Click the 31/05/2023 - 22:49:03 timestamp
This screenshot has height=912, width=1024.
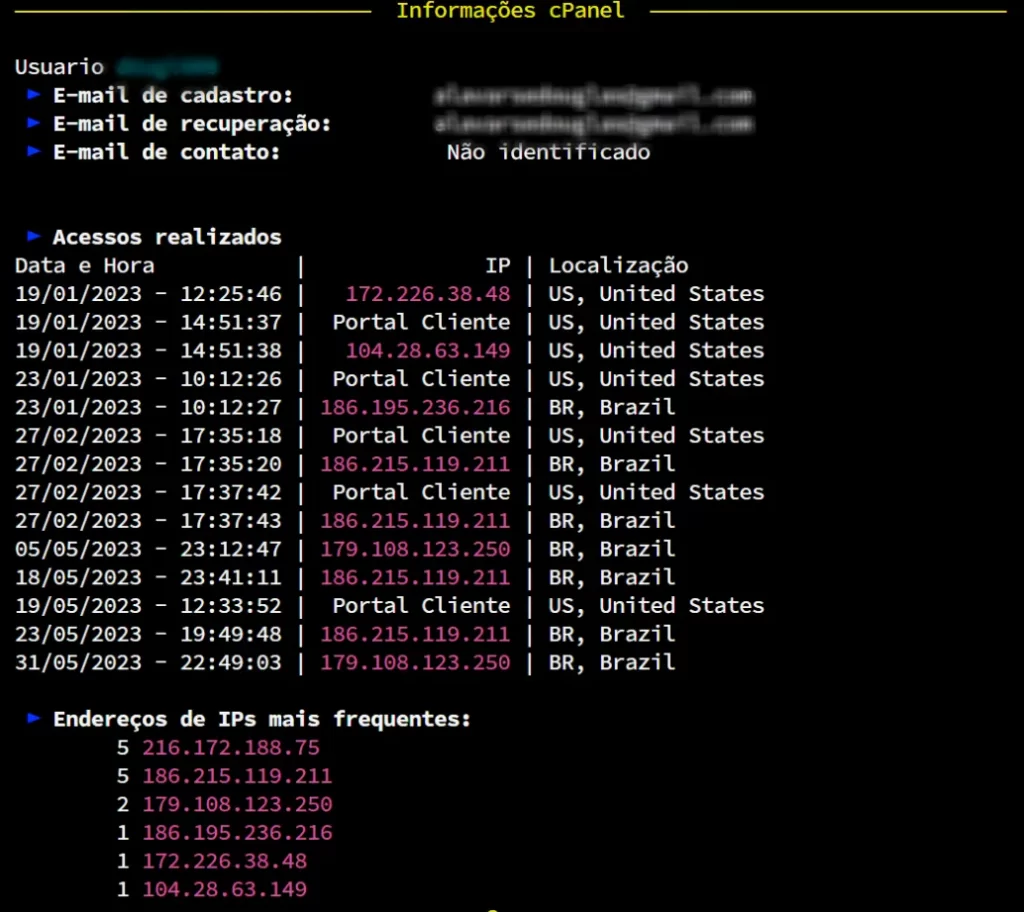pos(148,662)
